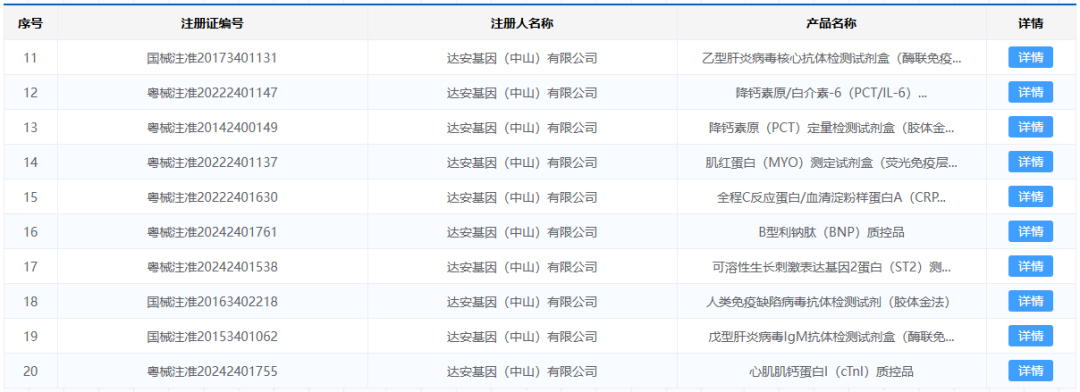Open 详情 for 心肌肌钙蛋白I 质控品
Screen dimensions: 1080x392
pyautogui.click(x=1030, y=371)
